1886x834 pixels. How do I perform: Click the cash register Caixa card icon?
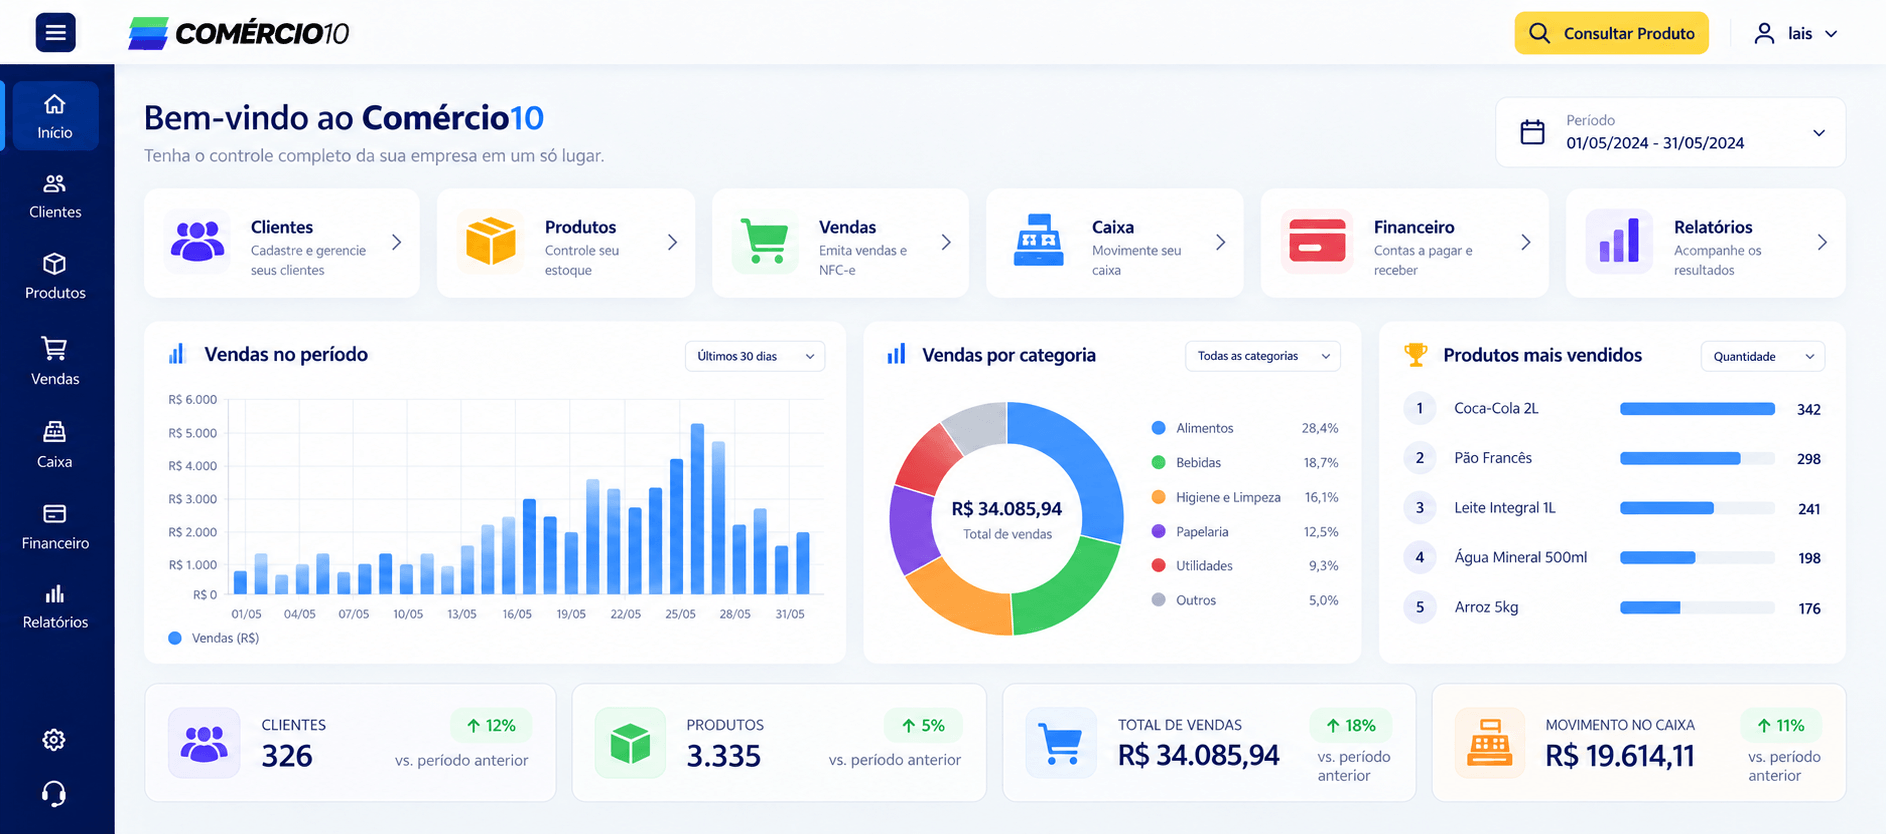(1039, 240)
